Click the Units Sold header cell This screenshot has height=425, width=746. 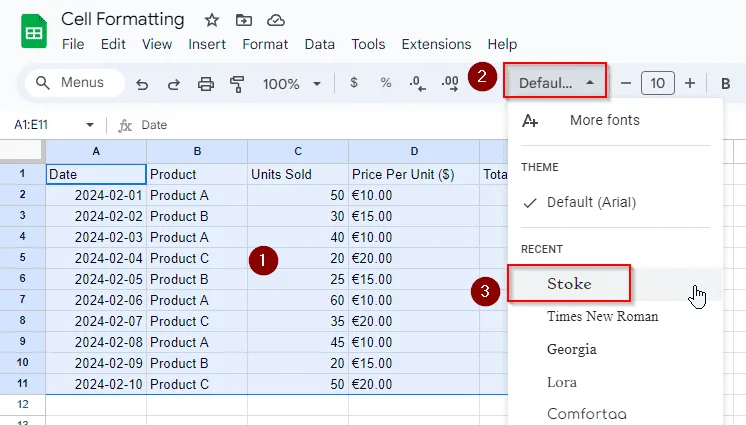(298, 174)
